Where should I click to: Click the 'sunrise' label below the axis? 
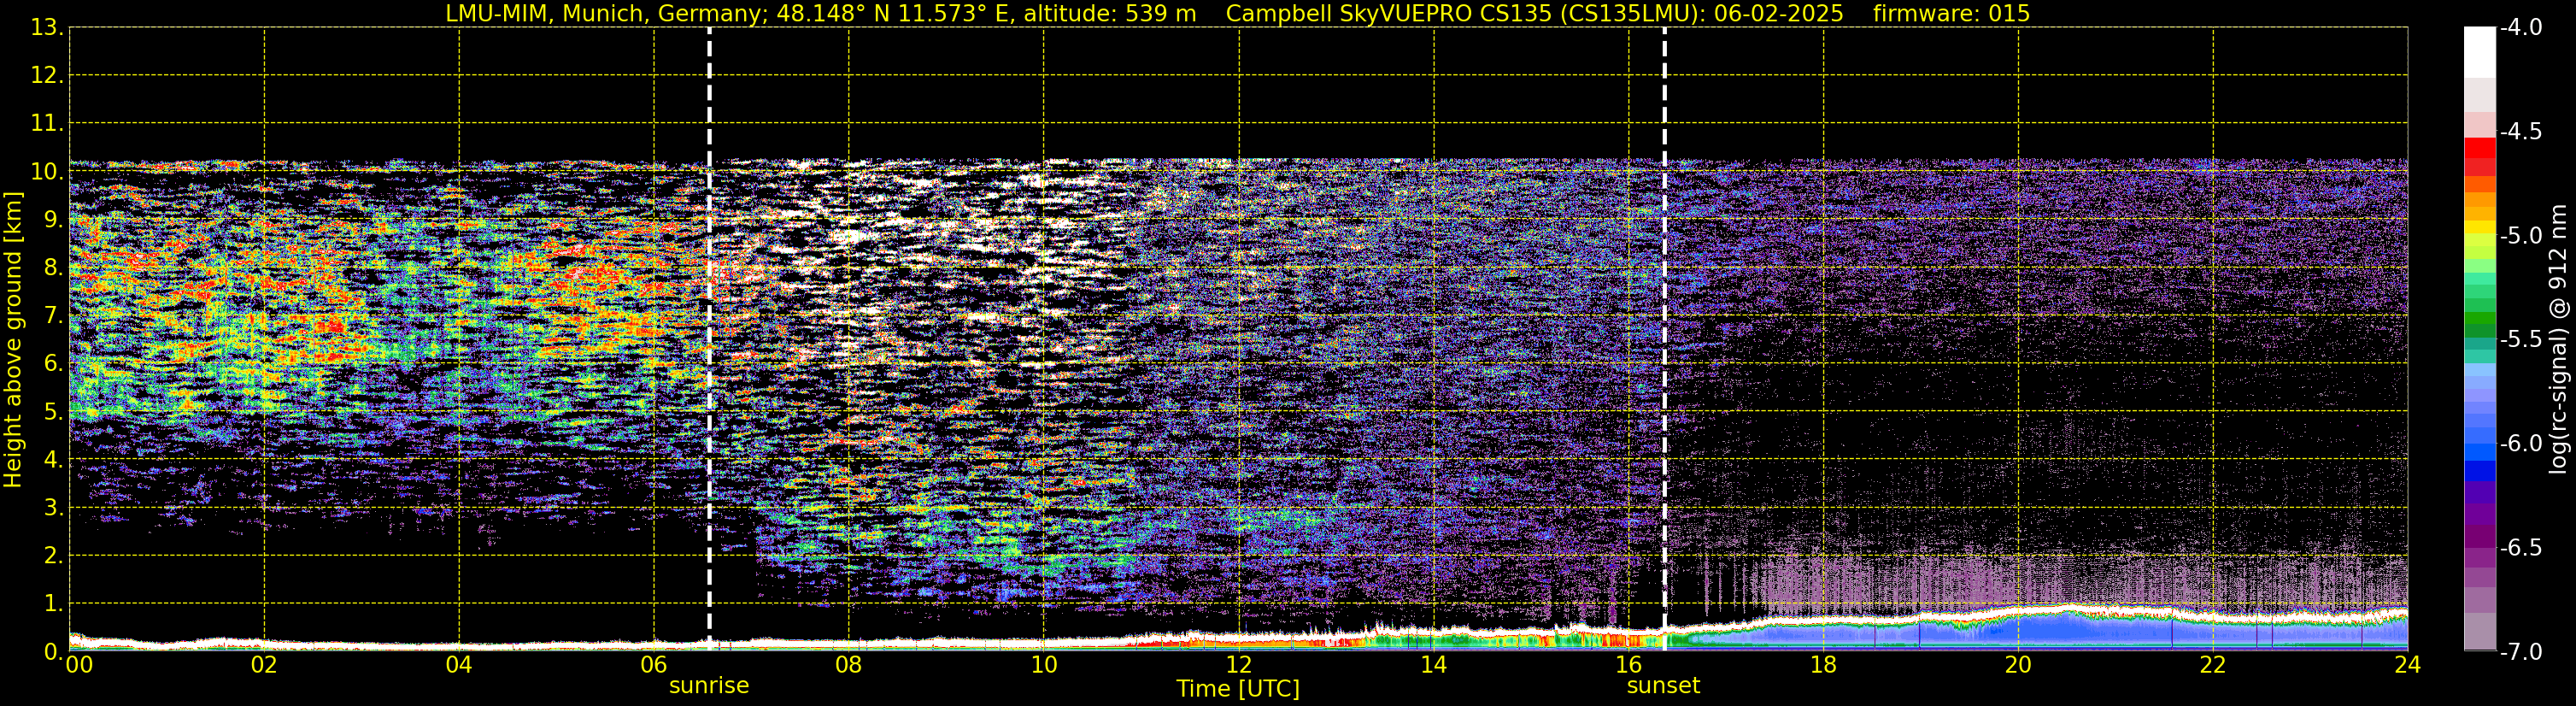coord(709,686)
